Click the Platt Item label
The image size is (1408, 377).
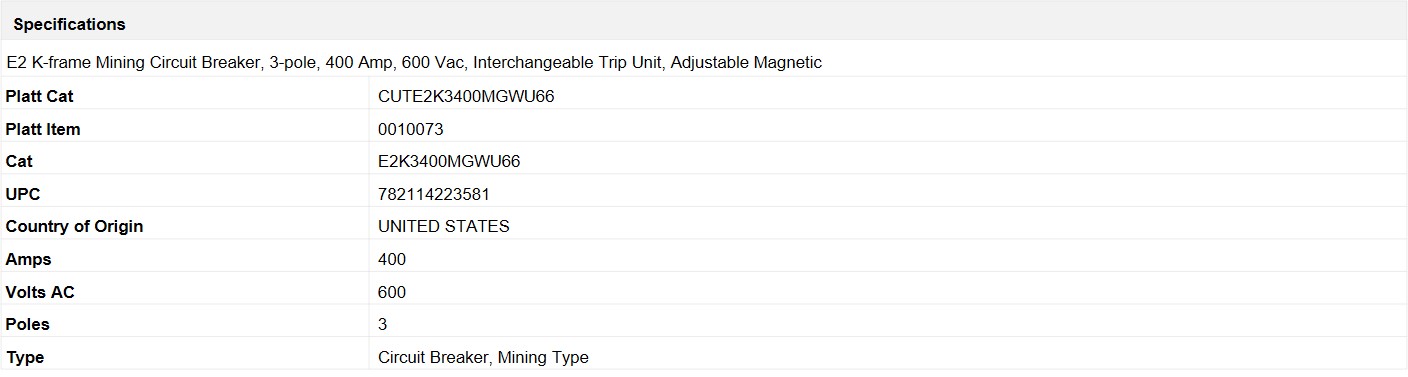click(43, 129)
